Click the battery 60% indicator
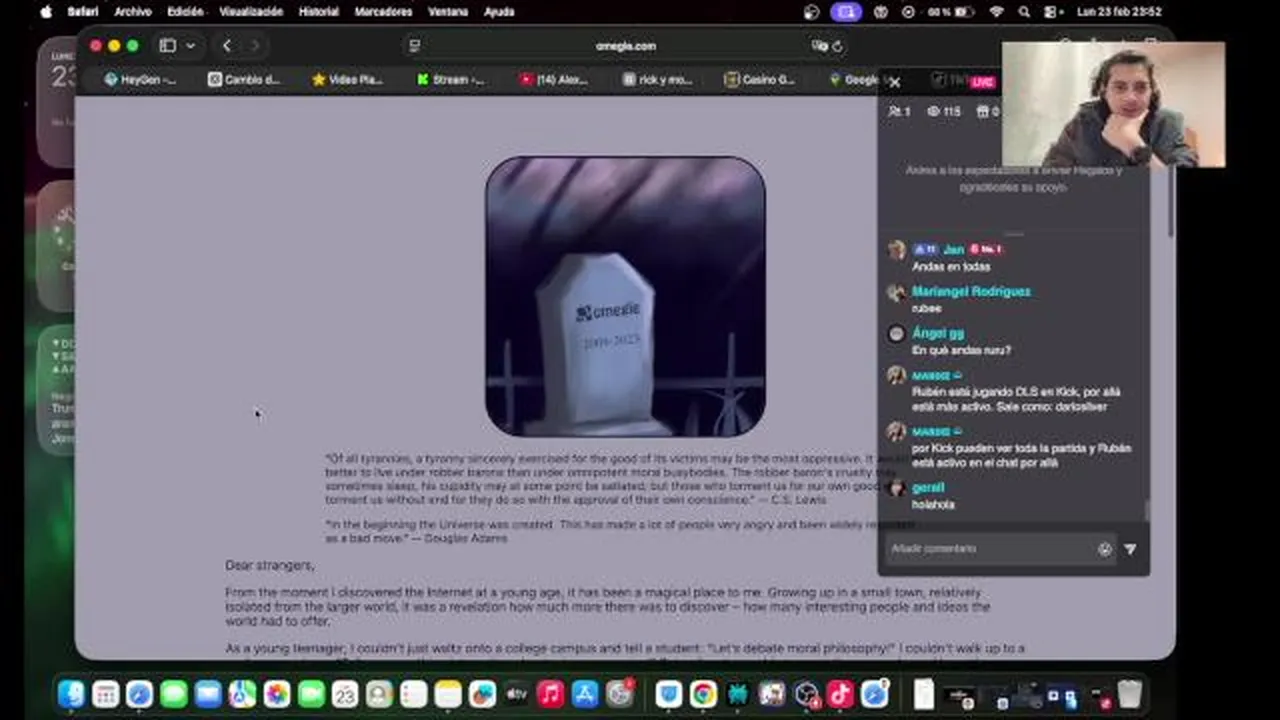 click(950, 12)
